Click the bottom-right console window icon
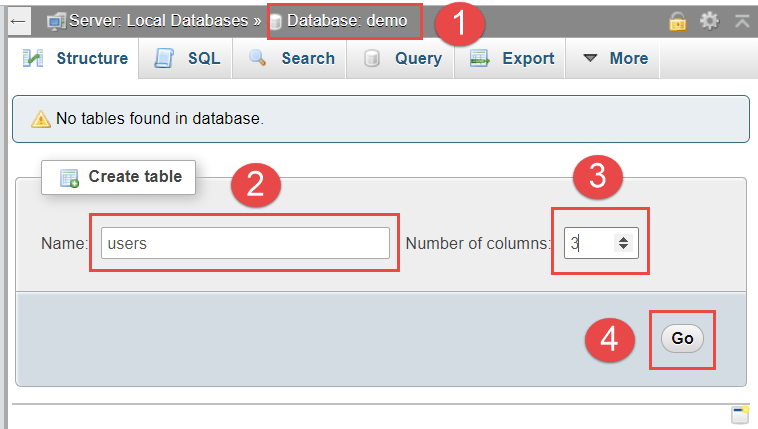The width and height of the screenshot is (758, 429). 740,415
